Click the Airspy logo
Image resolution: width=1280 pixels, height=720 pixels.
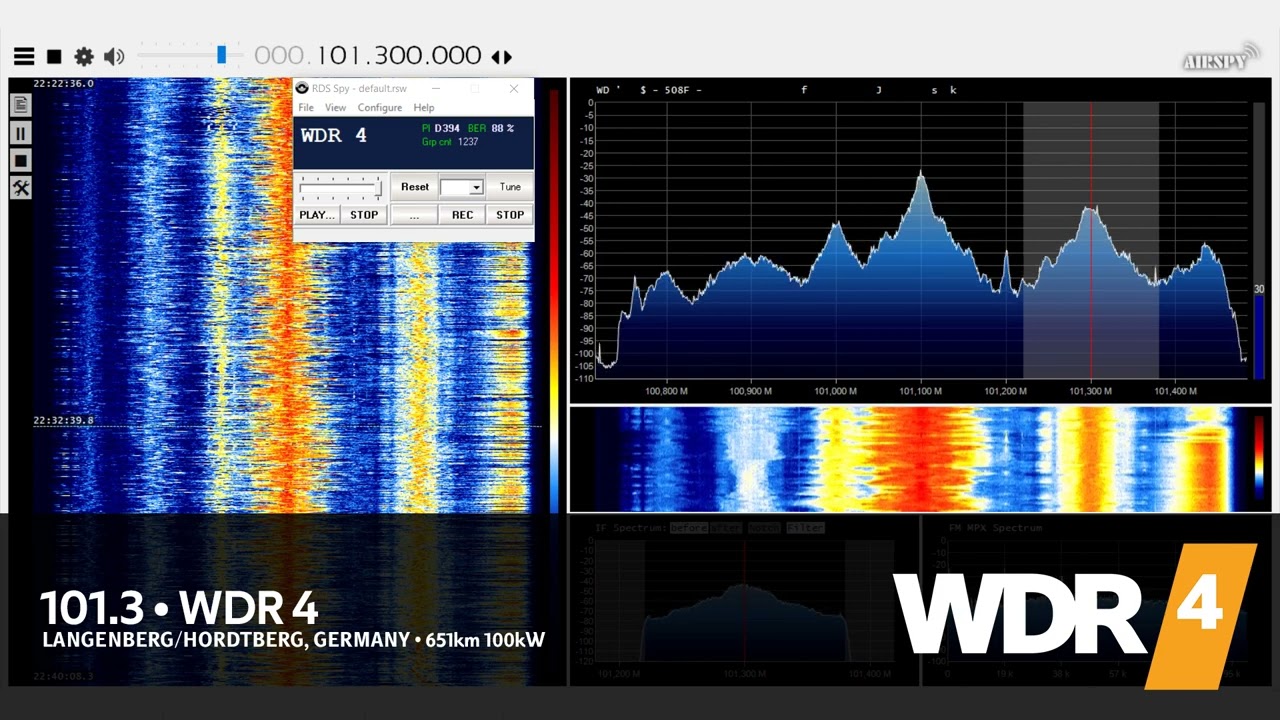coord(1221,57)
